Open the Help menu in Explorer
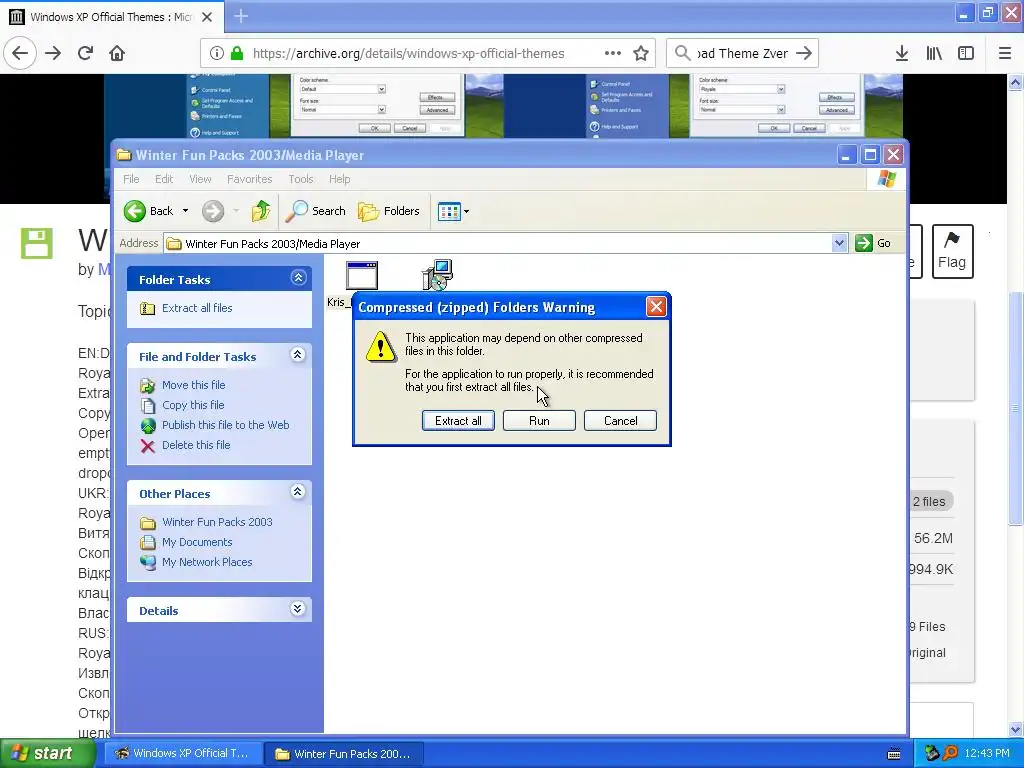This screenshot has height=768, width=1024. (x=340, y=179)
